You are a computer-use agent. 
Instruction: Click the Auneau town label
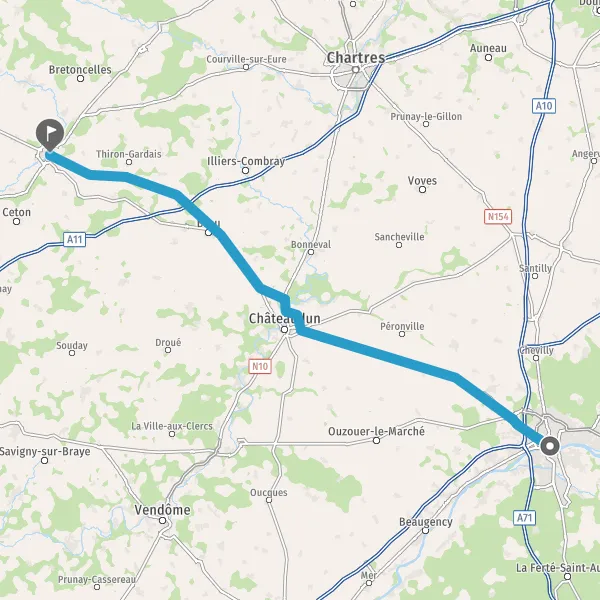click(488, 48)
